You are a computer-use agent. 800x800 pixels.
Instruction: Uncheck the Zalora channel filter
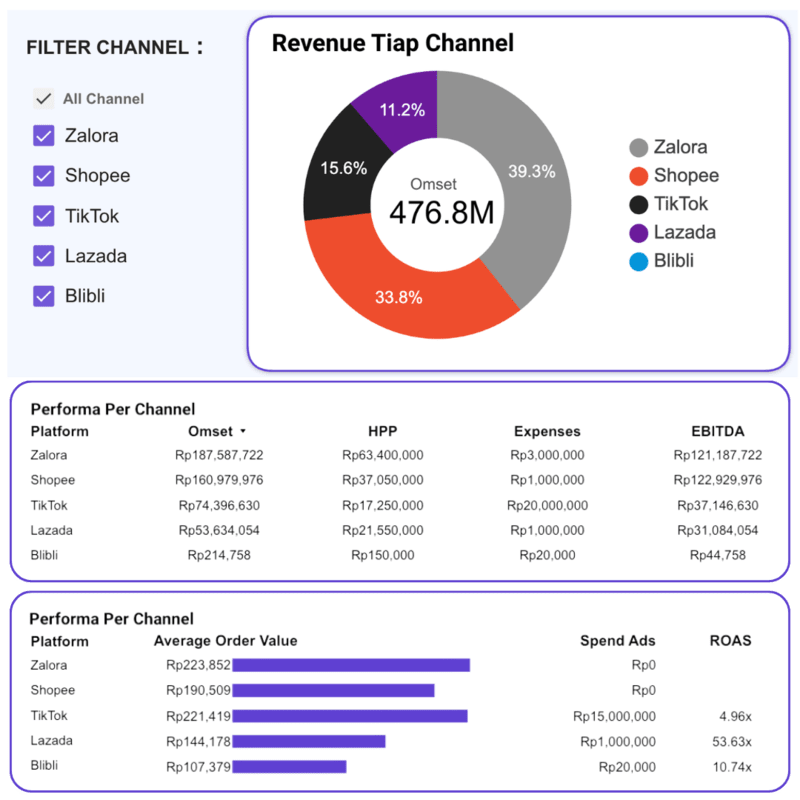point(43,136)
